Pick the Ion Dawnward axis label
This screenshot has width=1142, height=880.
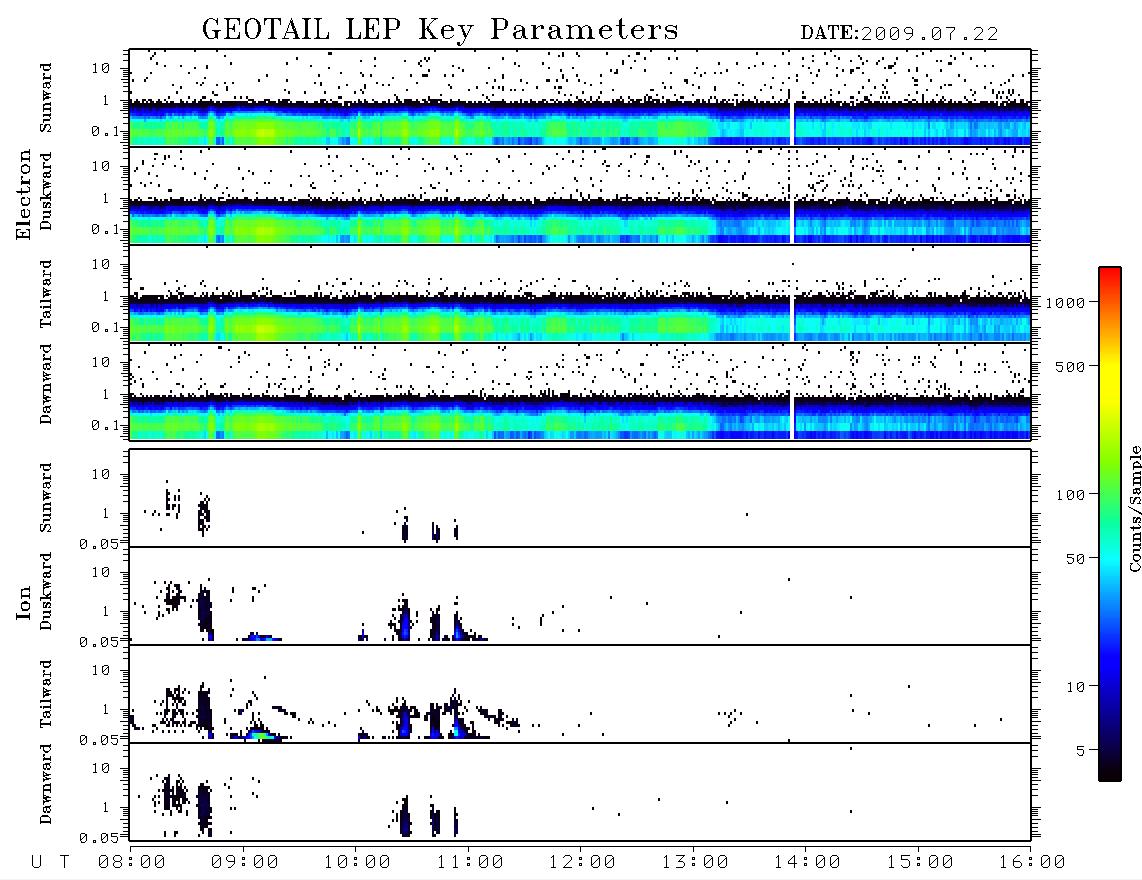pyautogui.click(x=46, y=784)
